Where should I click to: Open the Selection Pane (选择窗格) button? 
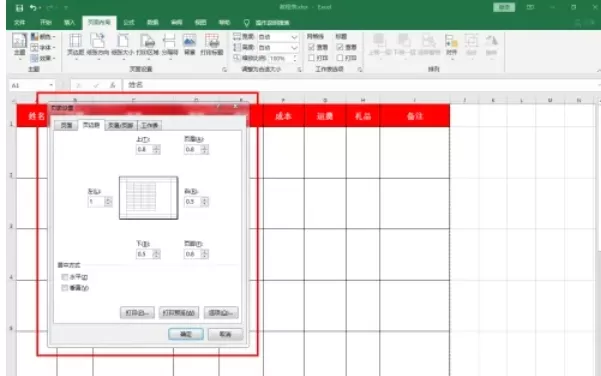click(429, 45)
